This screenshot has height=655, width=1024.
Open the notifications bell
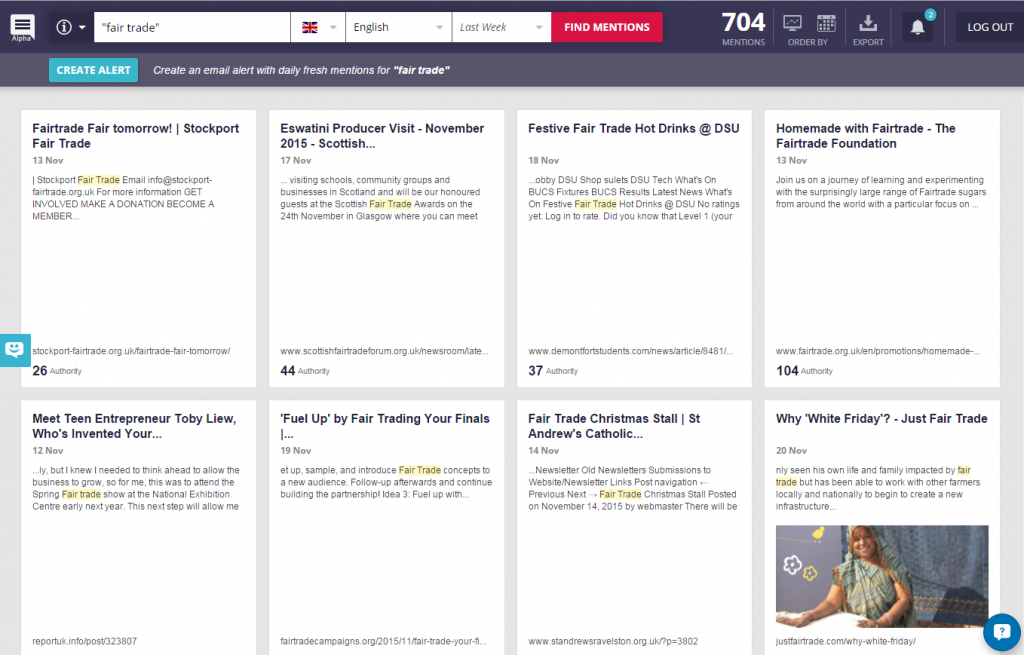918,28
